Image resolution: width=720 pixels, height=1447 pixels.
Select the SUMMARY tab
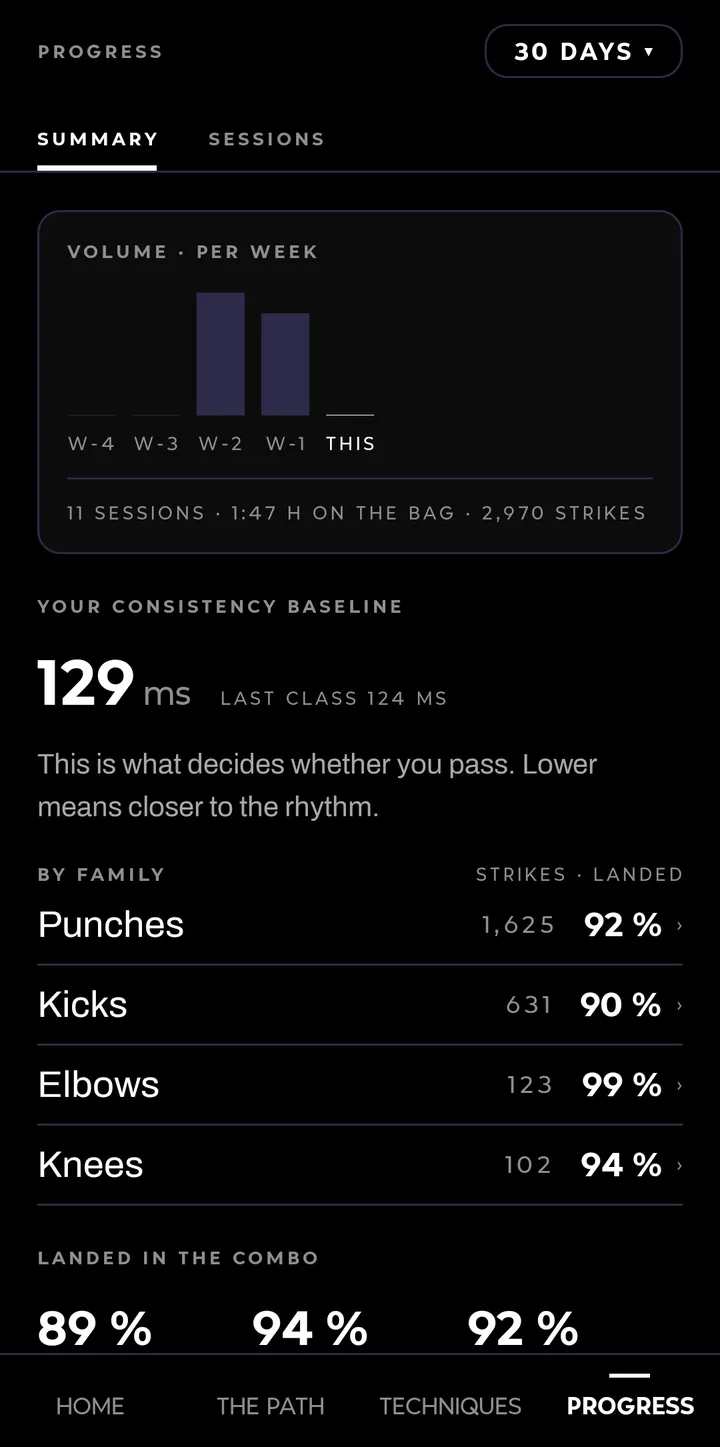pos(97,139)
